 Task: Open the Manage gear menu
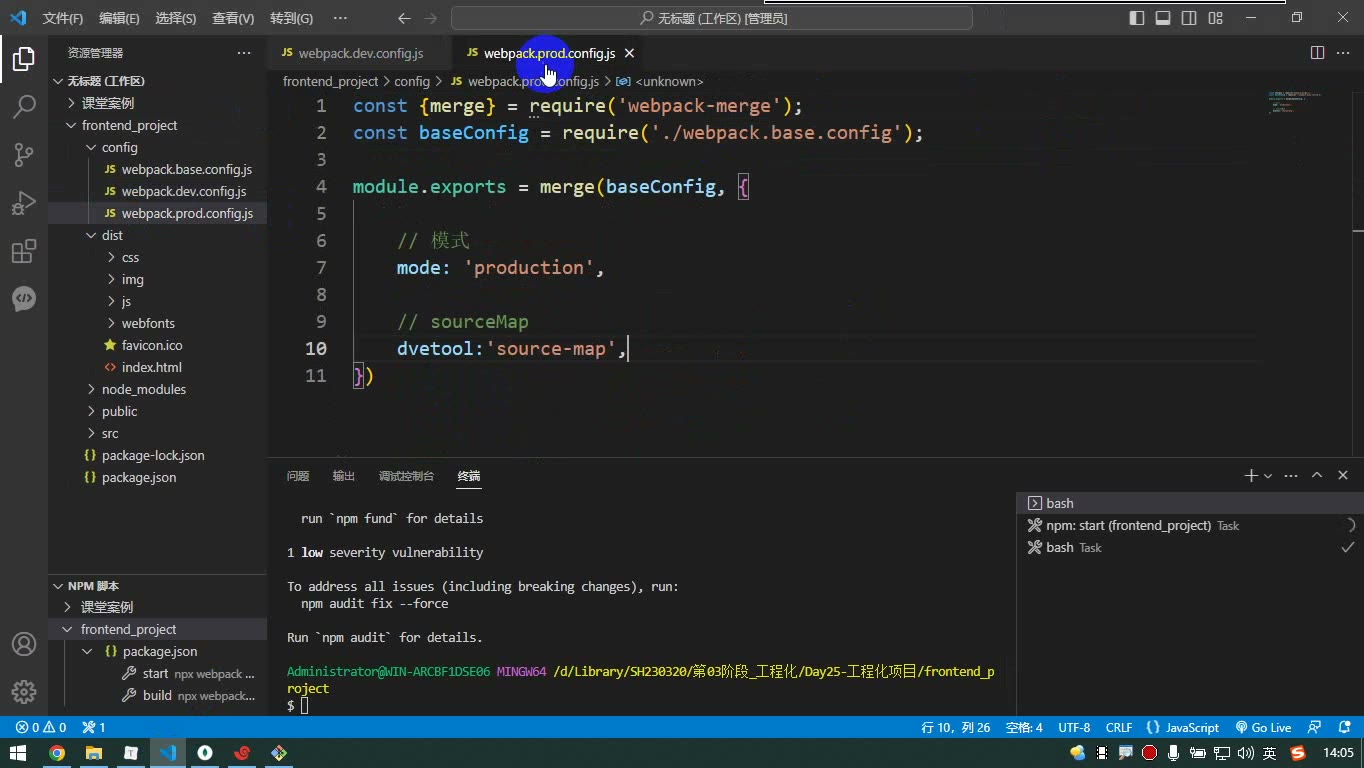pyautogui.click(x=24, y=691)
